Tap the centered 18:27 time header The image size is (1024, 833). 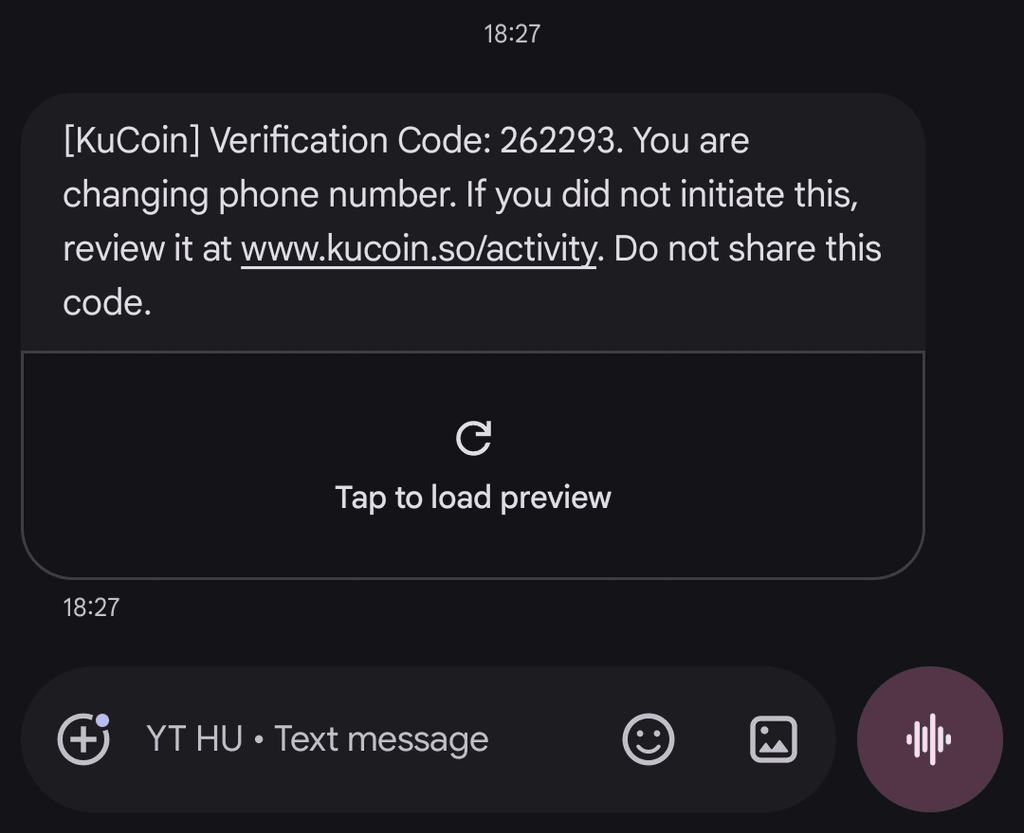(512, 34)
